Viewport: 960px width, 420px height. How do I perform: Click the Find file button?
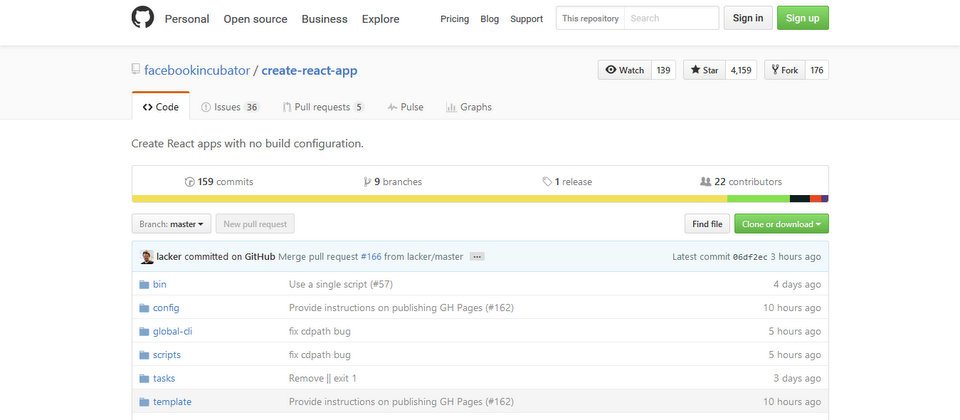pos(707,224)
